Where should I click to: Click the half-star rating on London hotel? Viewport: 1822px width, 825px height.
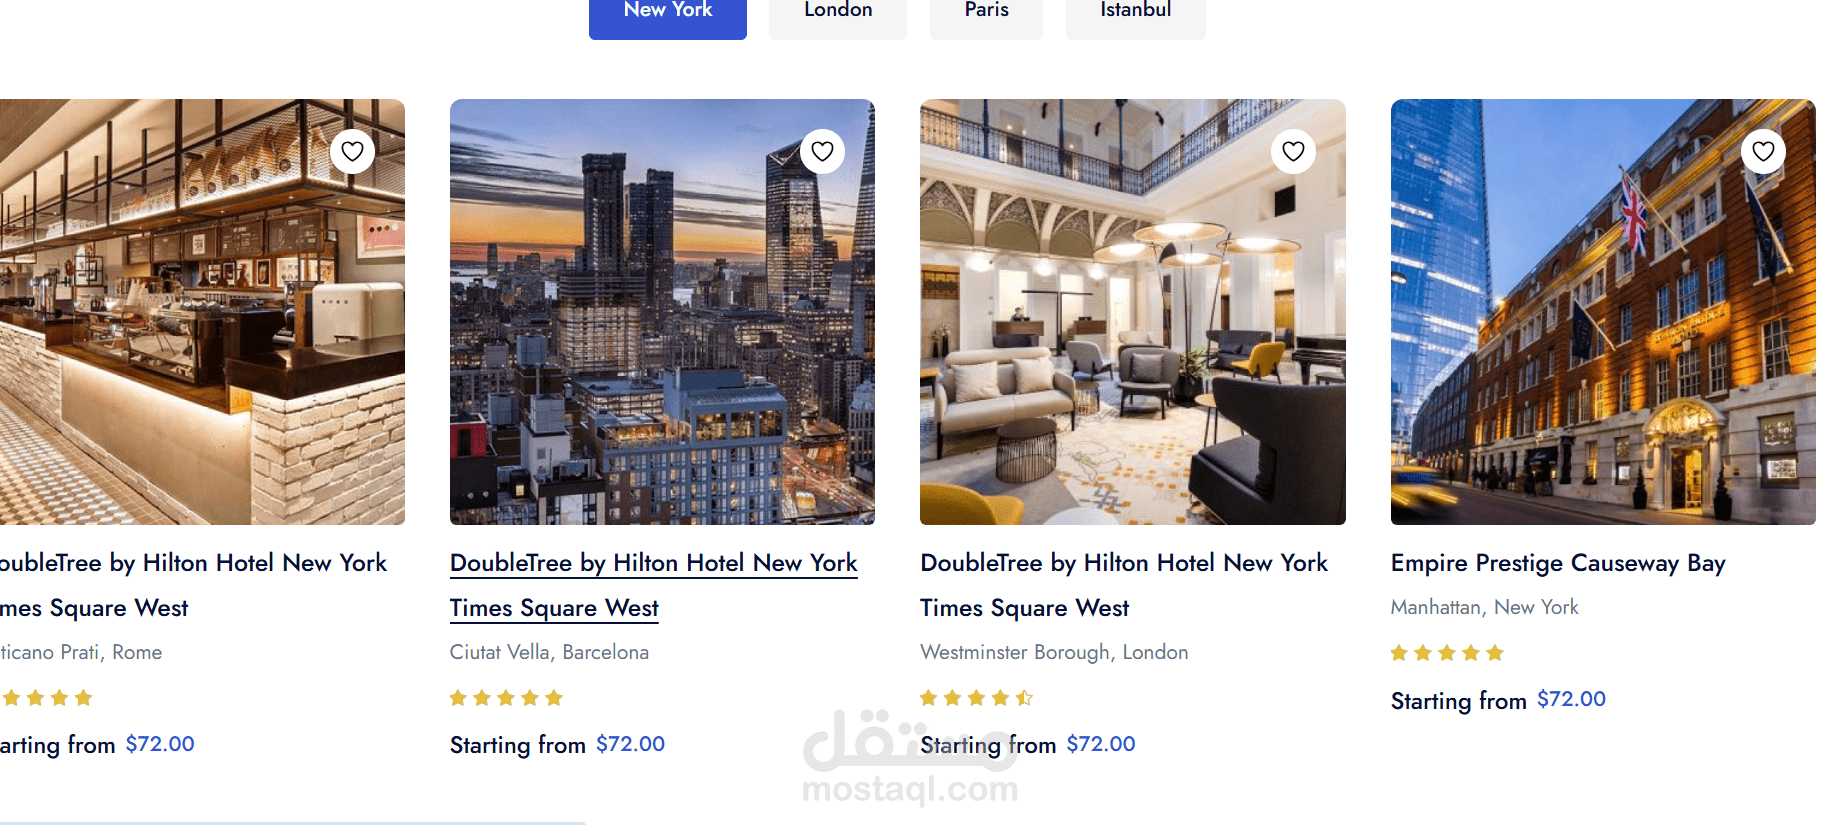click(x=976, y=698)
